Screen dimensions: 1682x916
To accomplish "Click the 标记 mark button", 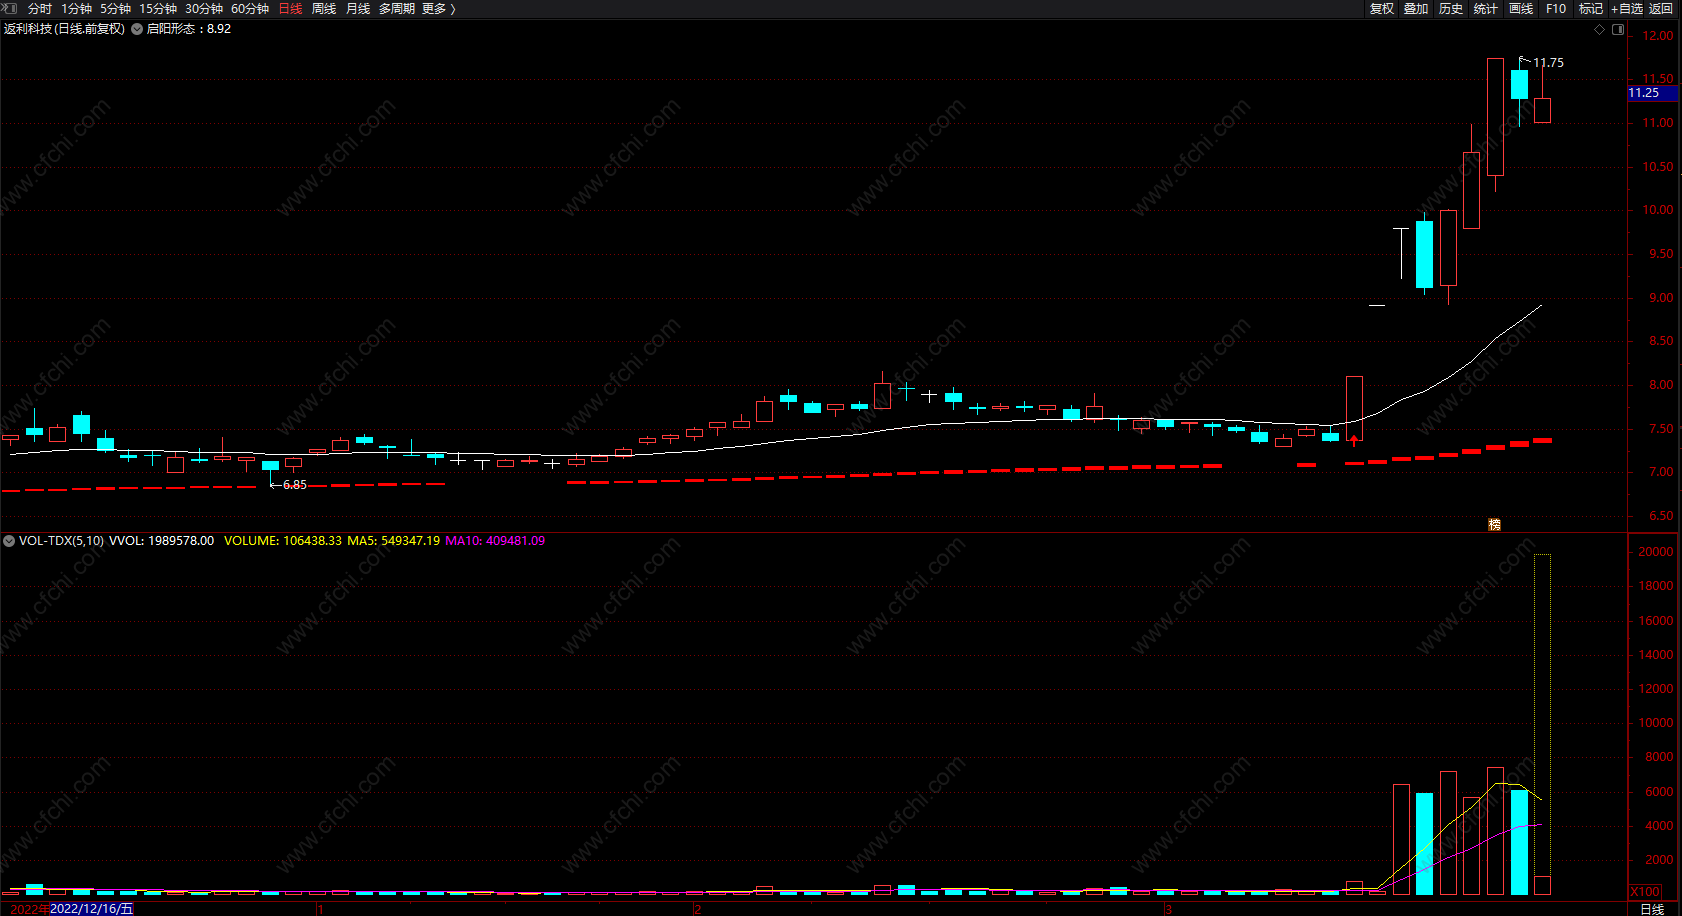I will 1591,8.
